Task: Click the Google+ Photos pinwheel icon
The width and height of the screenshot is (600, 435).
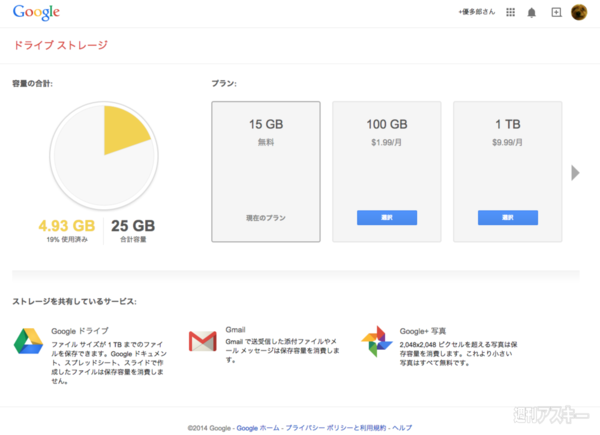Action: pyautogui.click(x=377, y=341)
